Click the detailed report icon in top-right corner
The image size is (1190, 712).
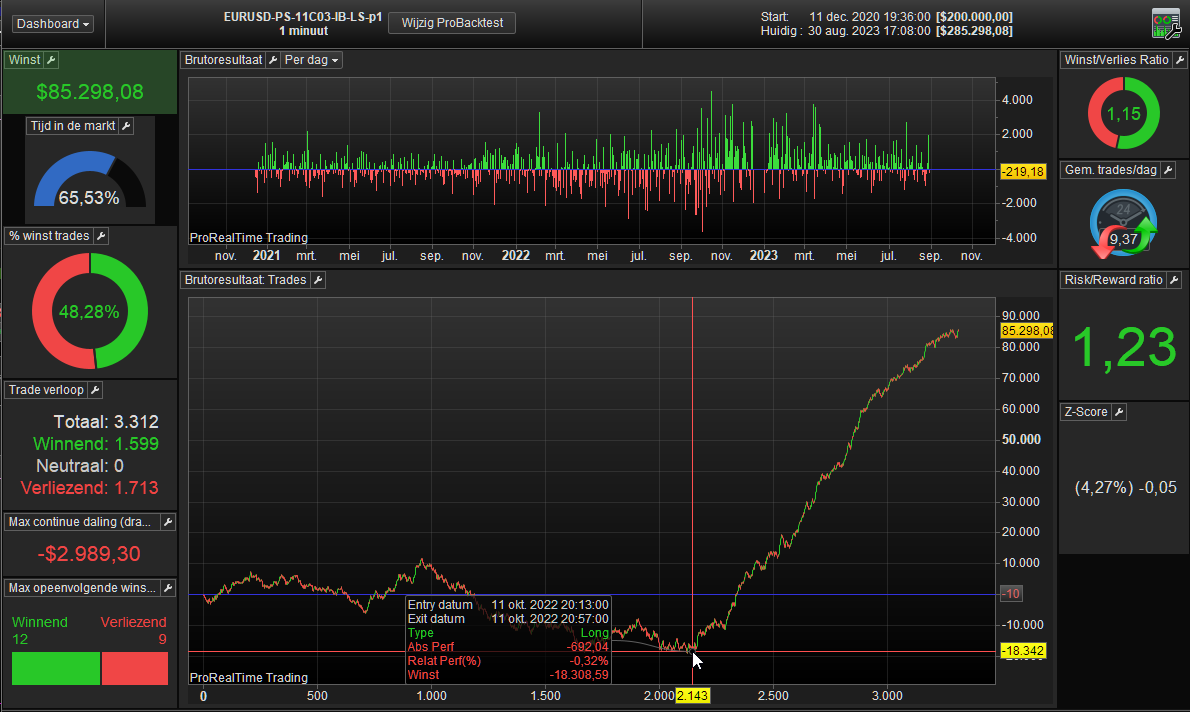[x=1166, y=23]
